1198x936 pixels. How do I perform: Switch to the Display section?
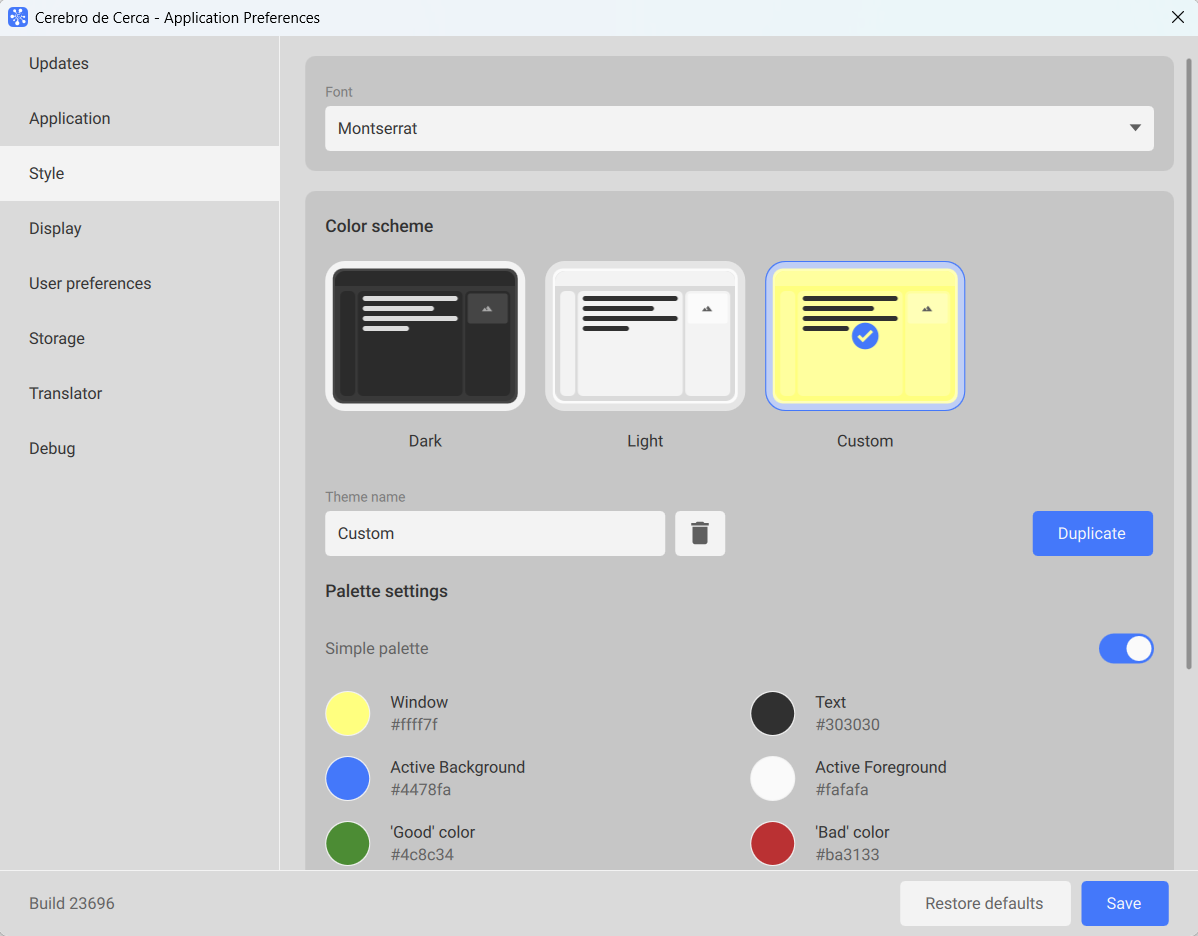pos(55,229)
